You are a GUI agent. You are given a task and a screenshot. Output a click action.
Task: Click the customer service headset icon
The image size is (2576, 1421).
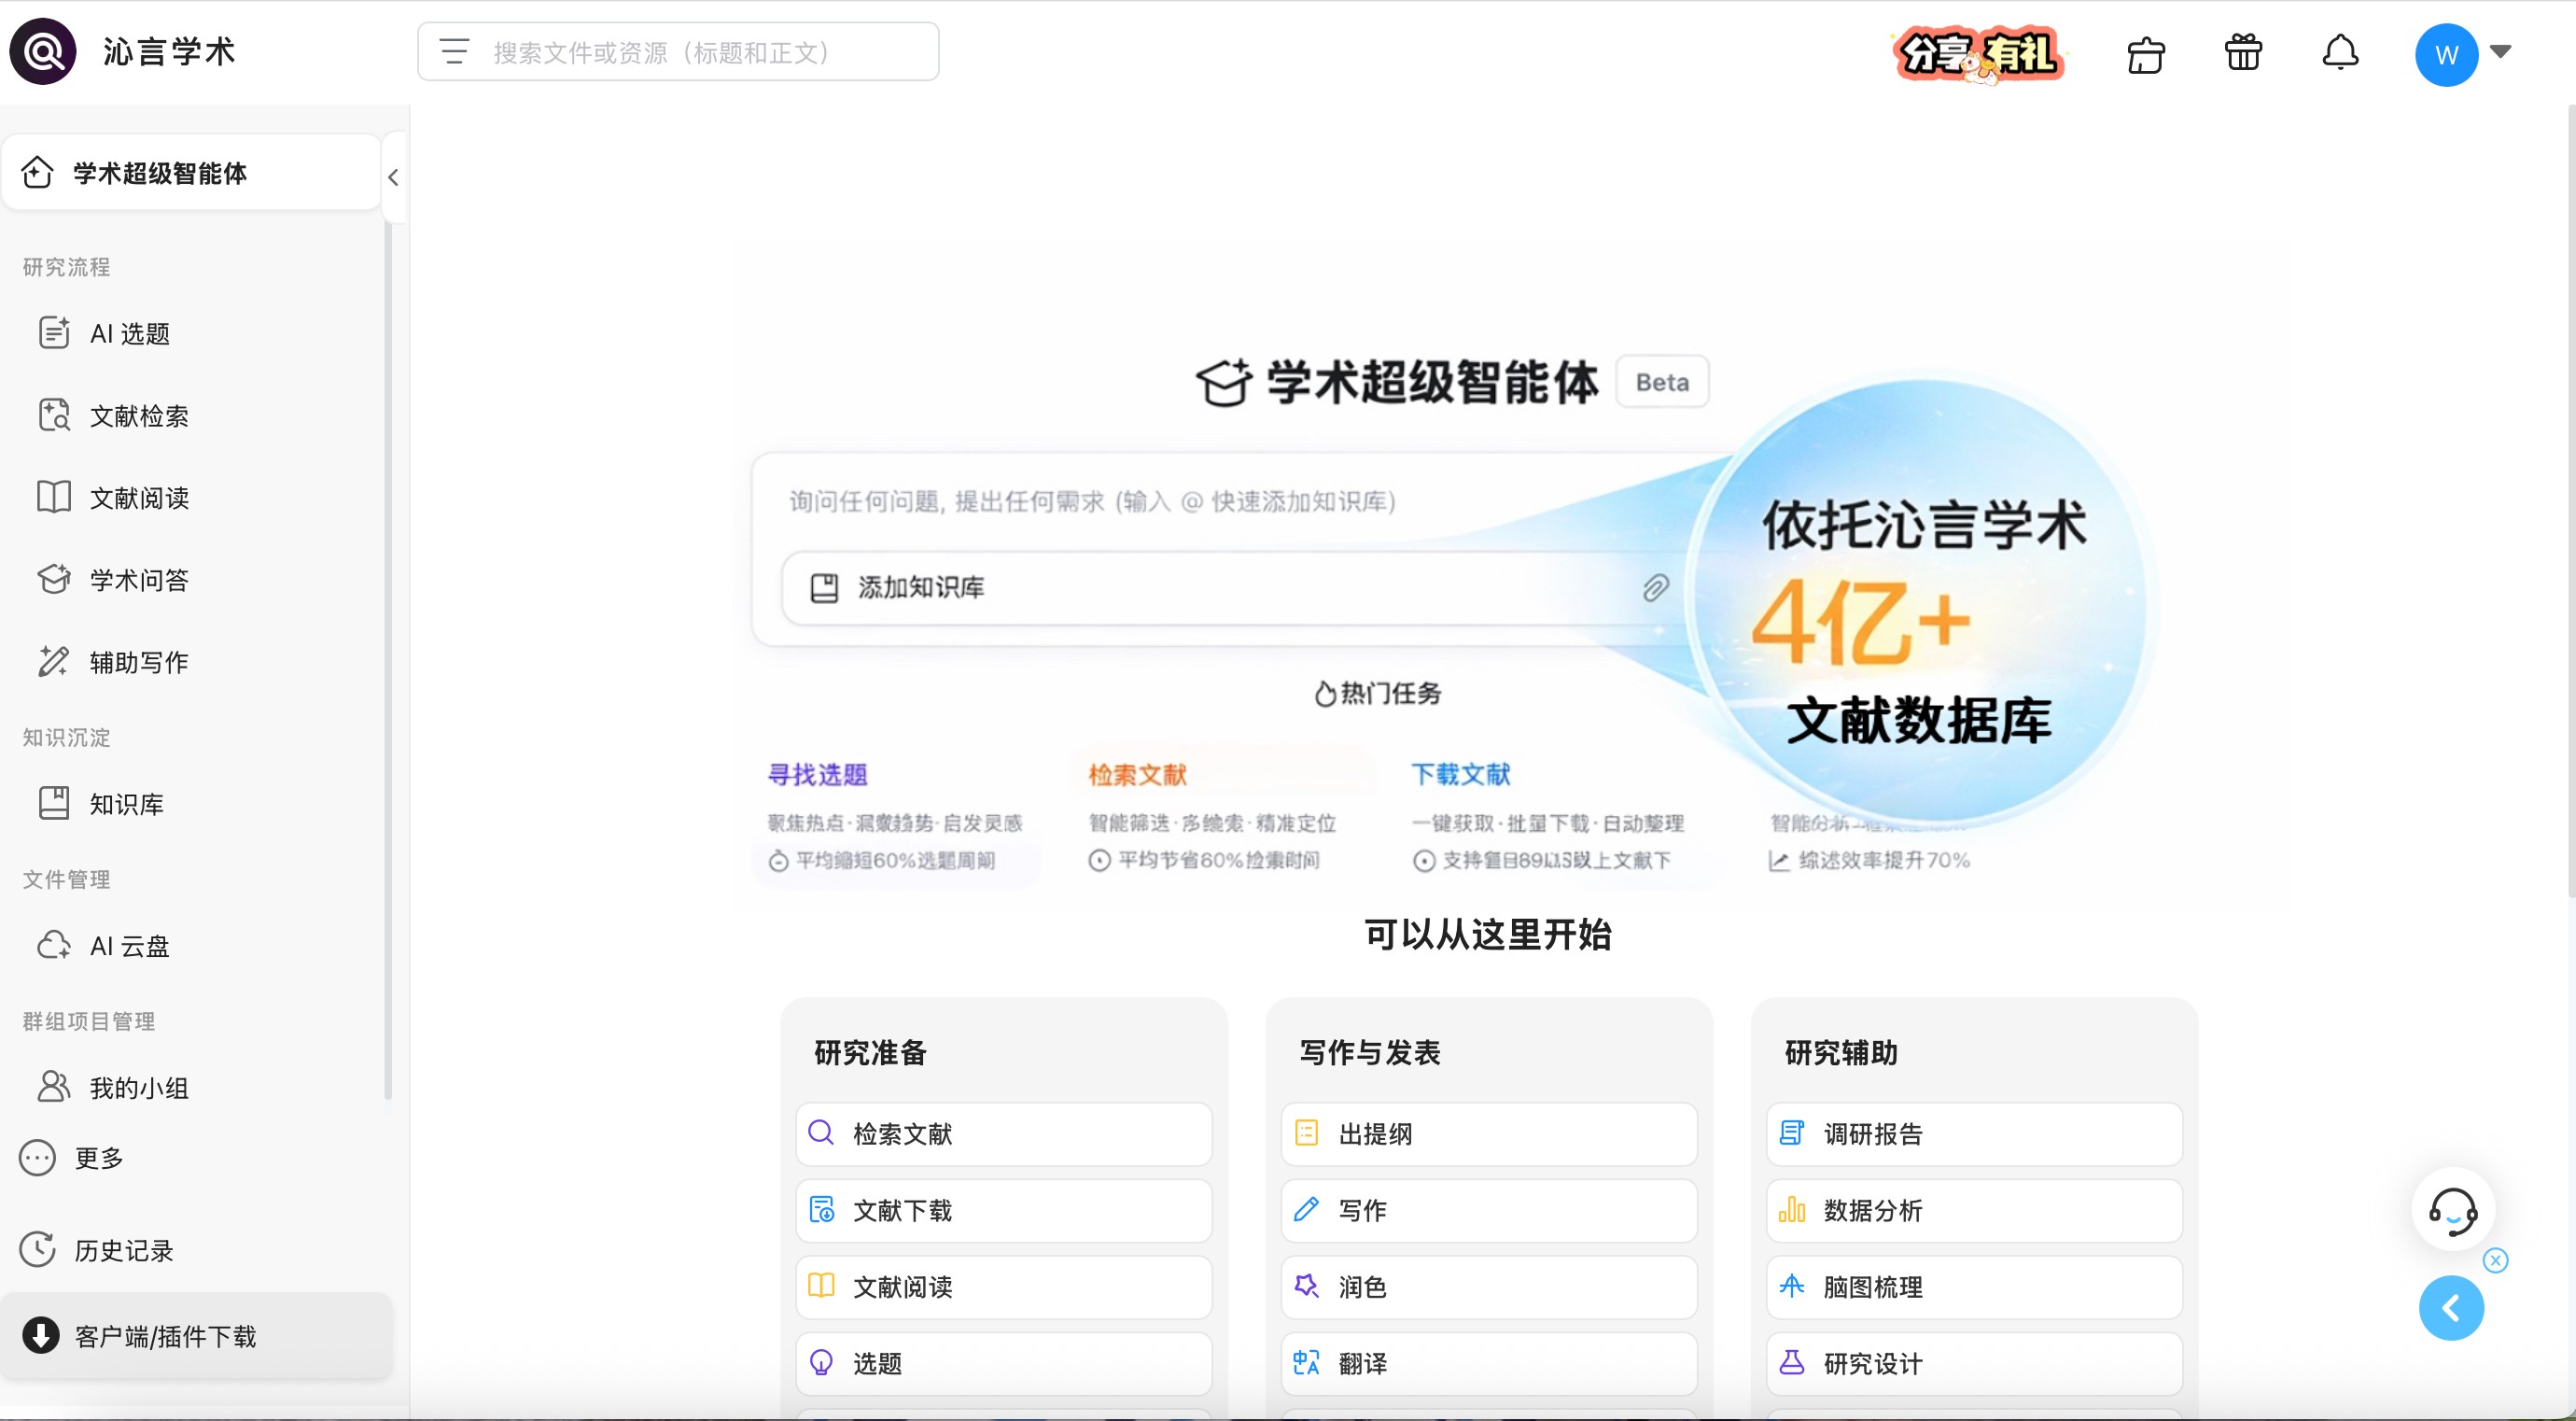tap(2451, 1211)
